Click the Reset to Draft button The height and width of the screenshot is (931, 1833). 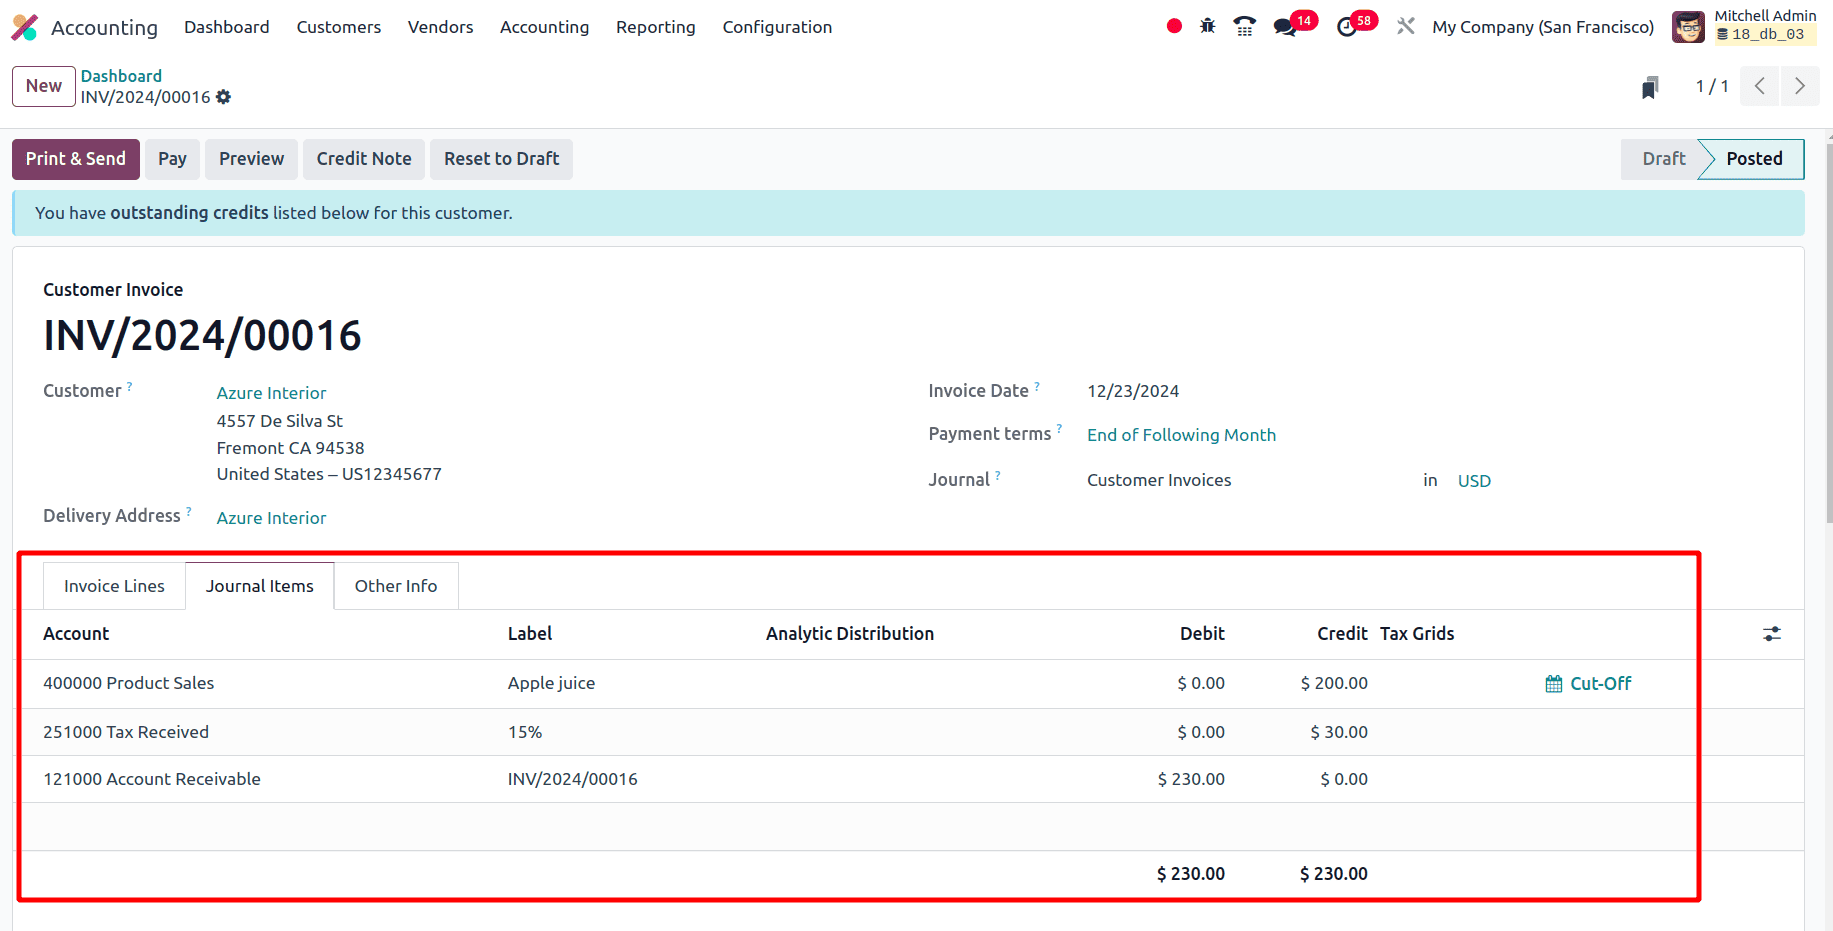pyautogui.click(x=502, y=159)
